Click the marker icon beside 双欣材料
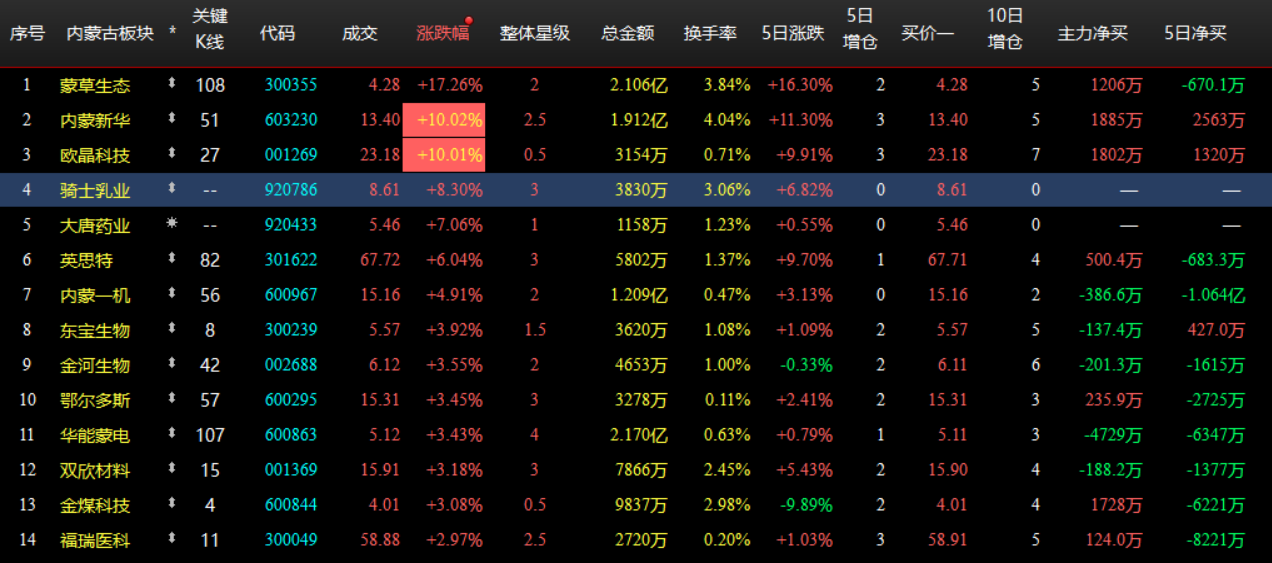The width and height of the screenshot is (1272, 563). click(172, 469)
